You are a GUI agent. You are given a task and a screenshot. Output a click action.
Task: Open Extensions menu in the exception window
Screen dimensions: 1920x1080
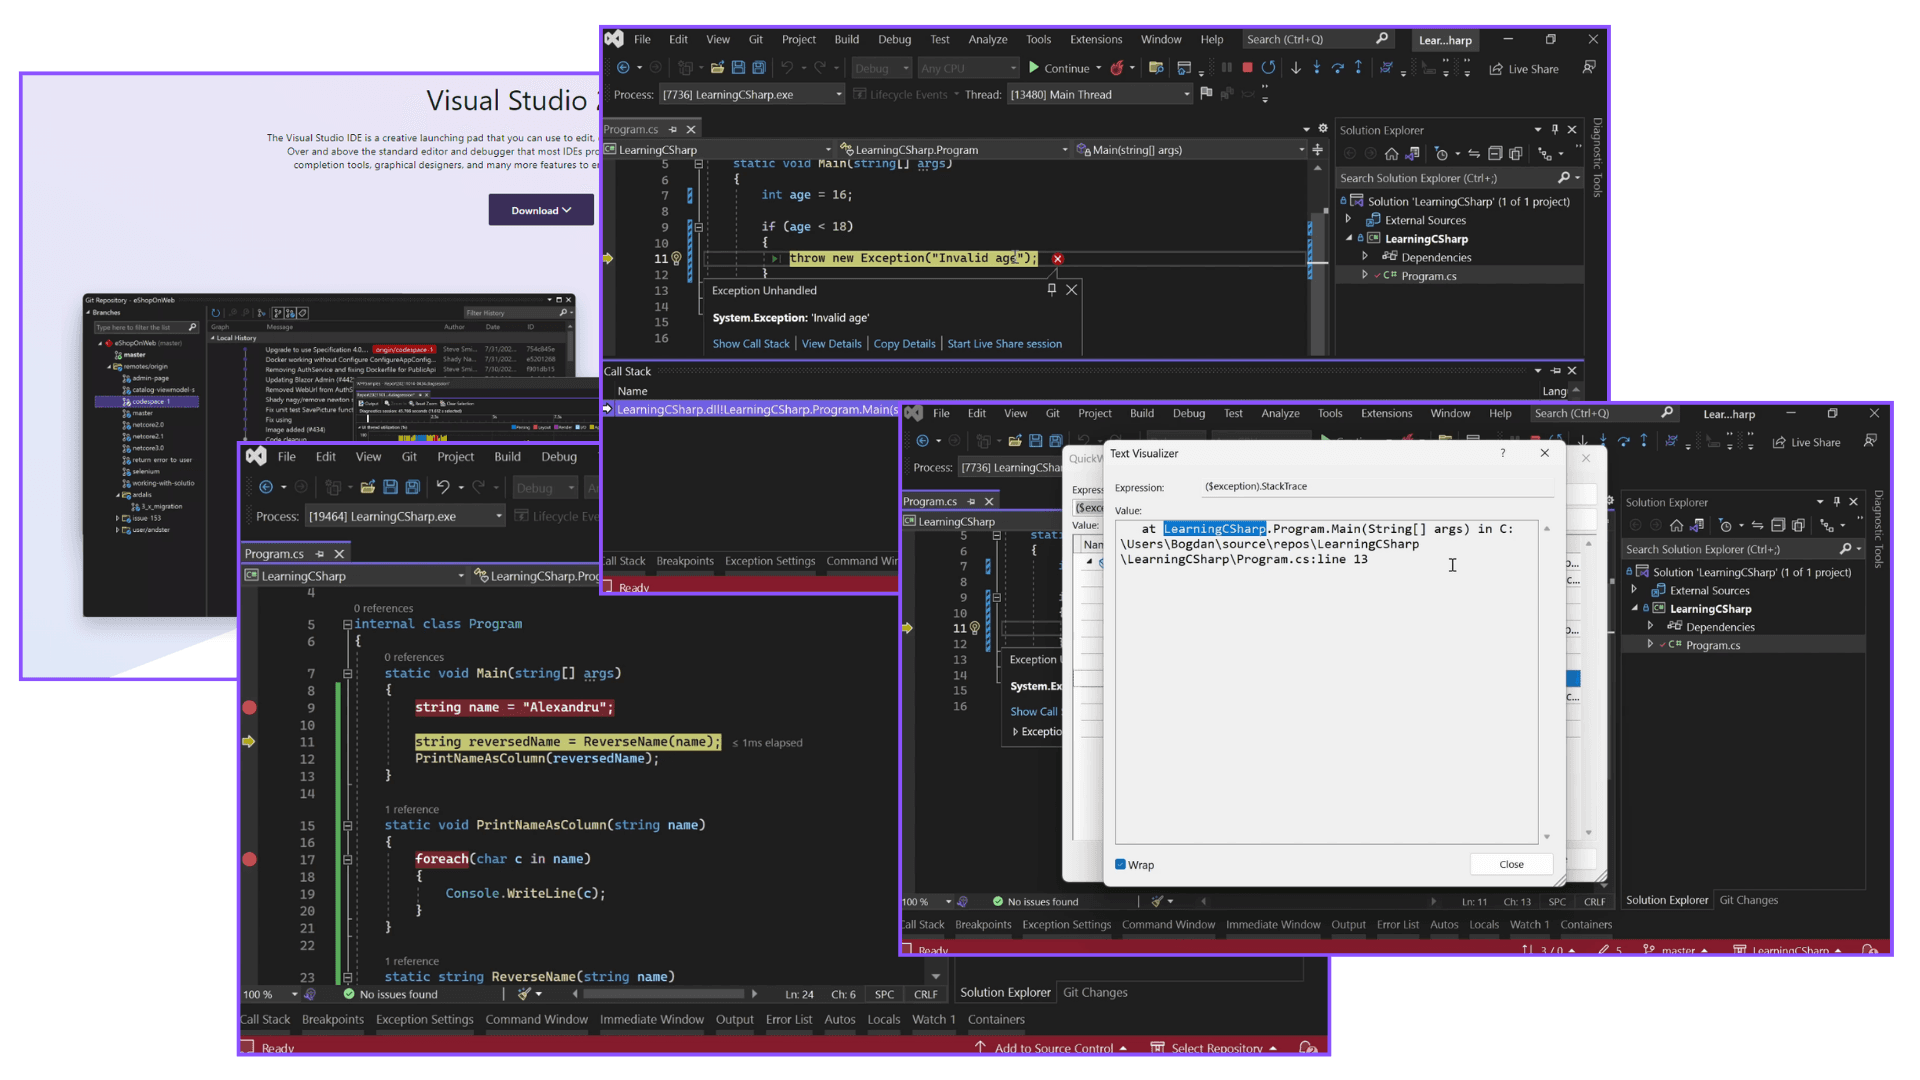[x=1096, y=40]
